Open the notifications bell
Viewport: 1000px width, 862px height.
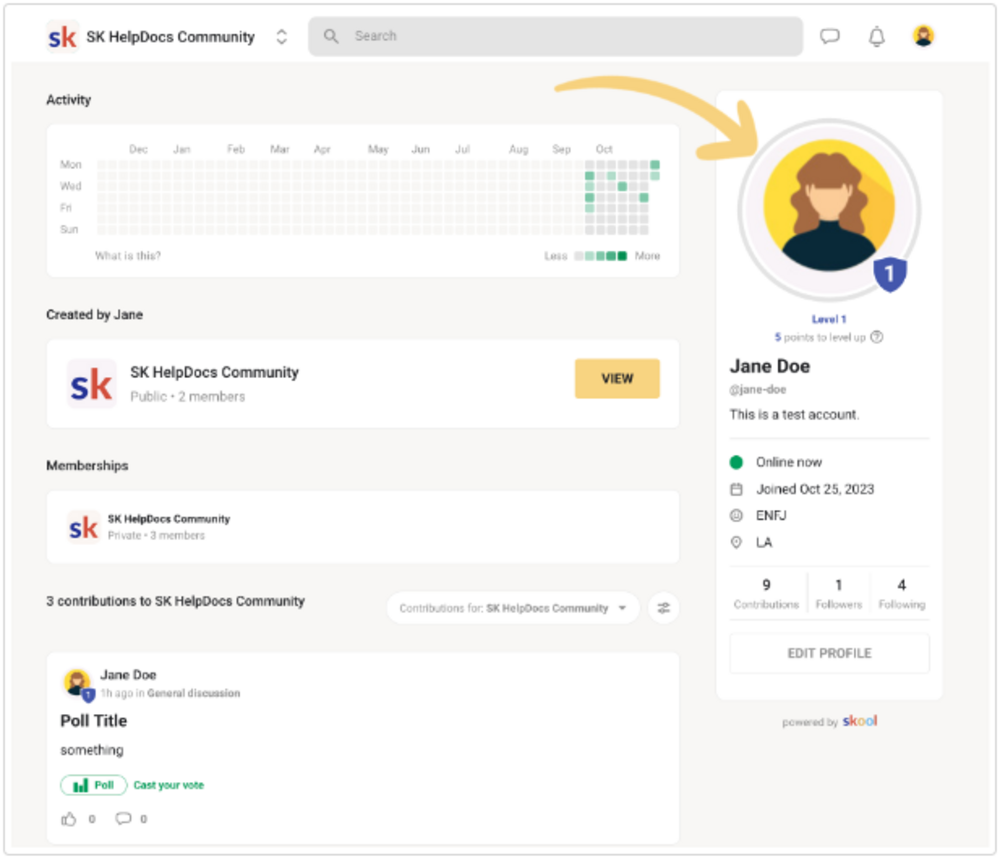pyautogui.click(x=877, y=36)
